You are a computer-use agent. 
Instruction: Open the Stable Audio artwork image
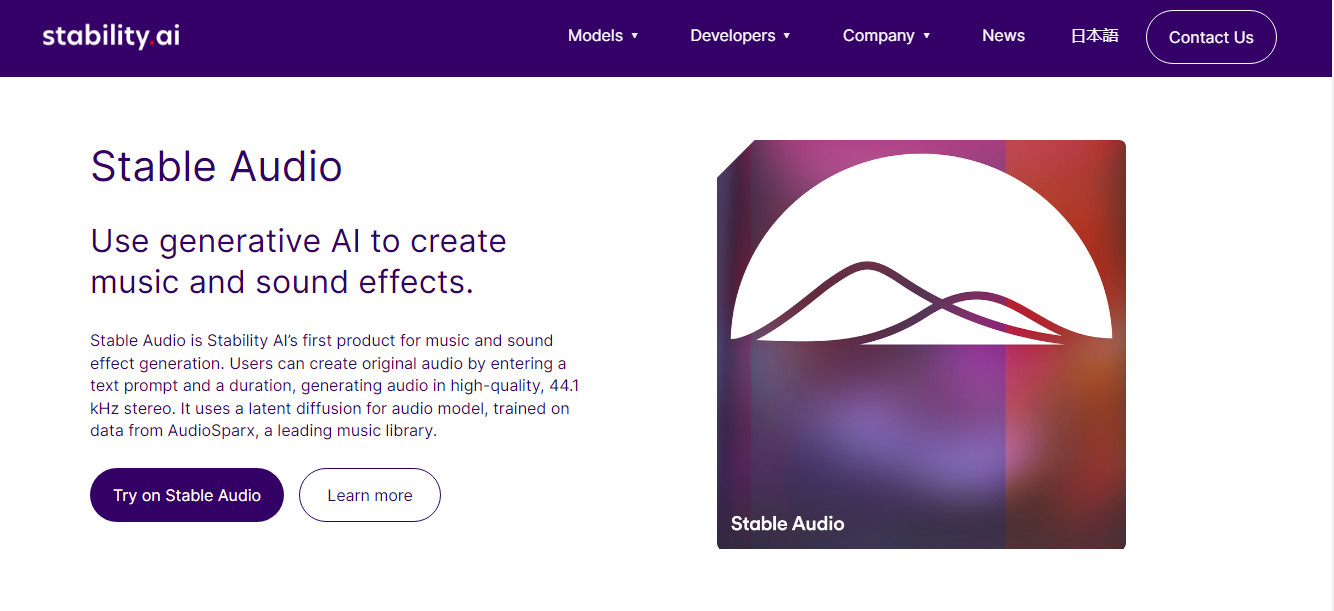(x=921, y=345)
